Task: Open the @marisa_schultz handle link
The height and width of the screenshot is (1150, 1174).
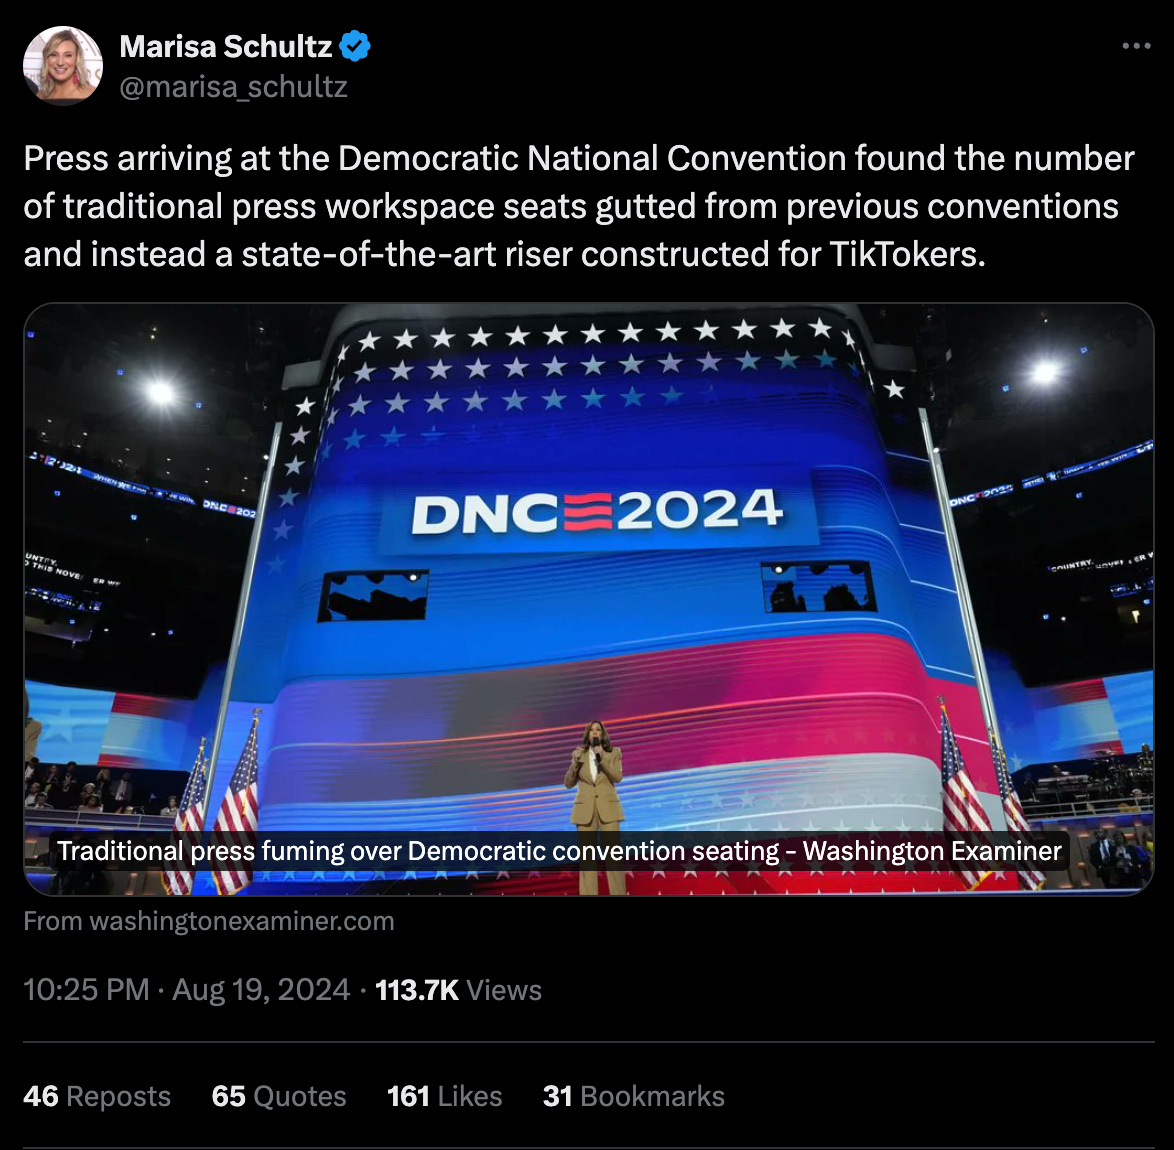Action: 233,87
